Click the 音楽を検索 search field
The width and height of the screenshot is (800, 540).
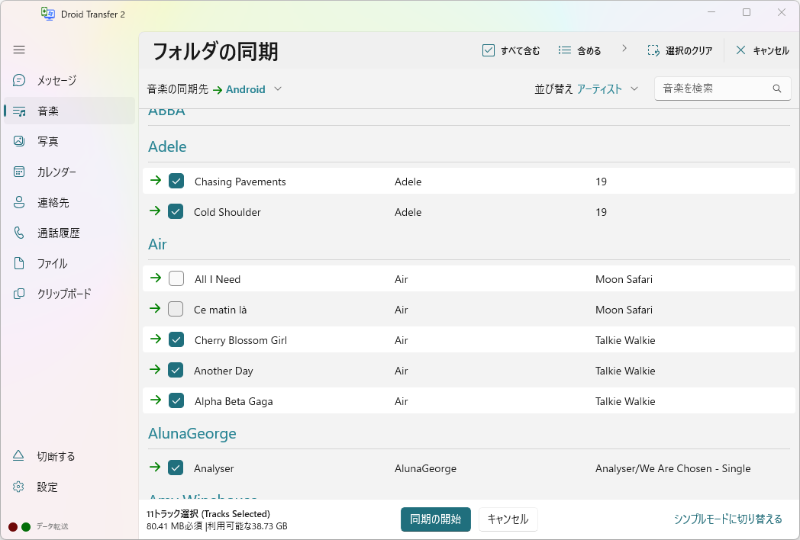tap(722, 88)
